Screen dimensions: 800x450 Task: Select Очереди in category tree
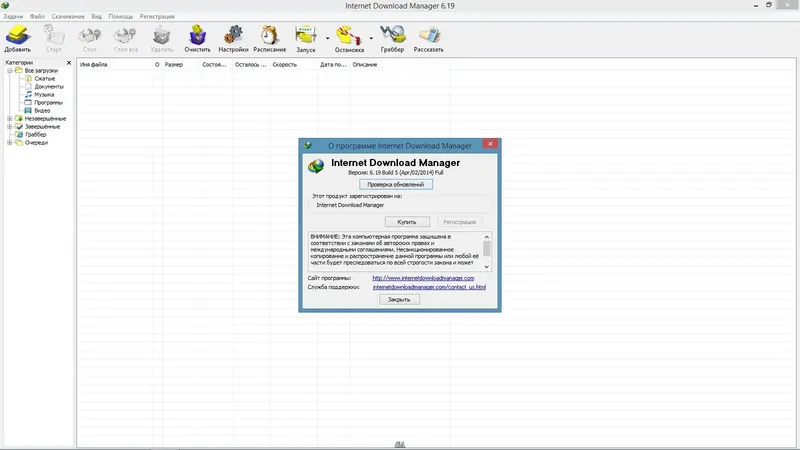[x=36, y=142]
